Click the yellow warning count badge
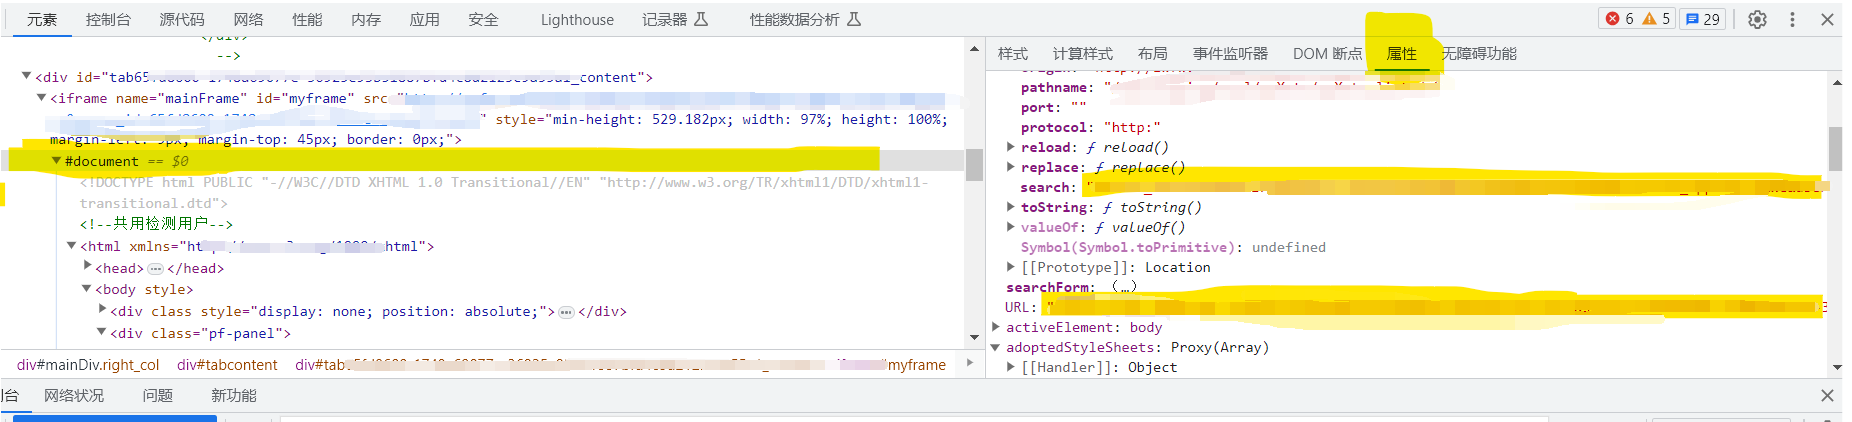The image size is (1852, 422). (1656, 19)
